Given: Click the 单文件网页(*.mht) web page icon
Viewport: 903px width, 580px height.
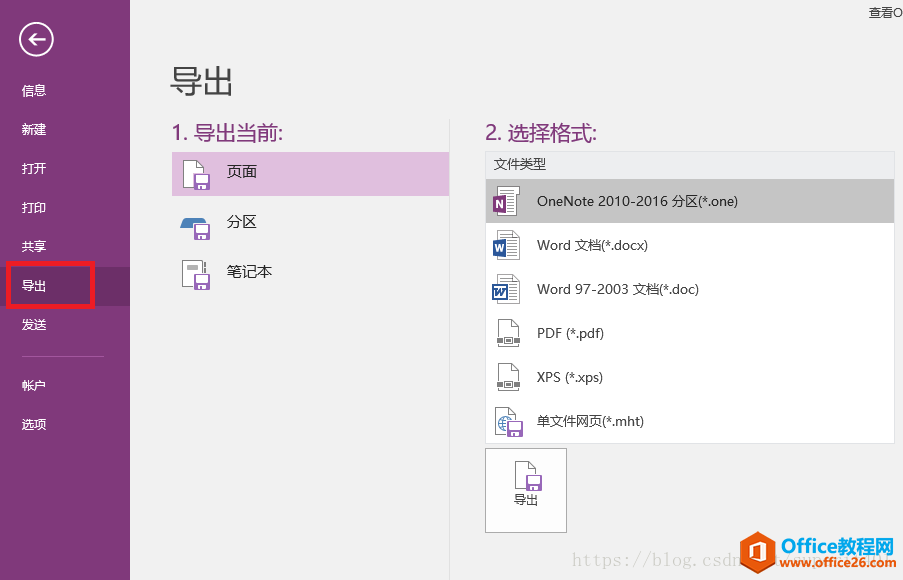Looking at the screenshot, I should tap(507, 421).
